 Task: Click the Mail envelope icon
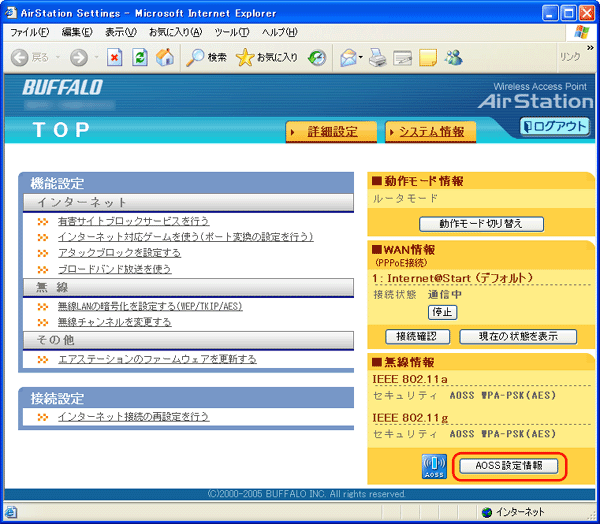pyautogui.click(x=348, y=58)
